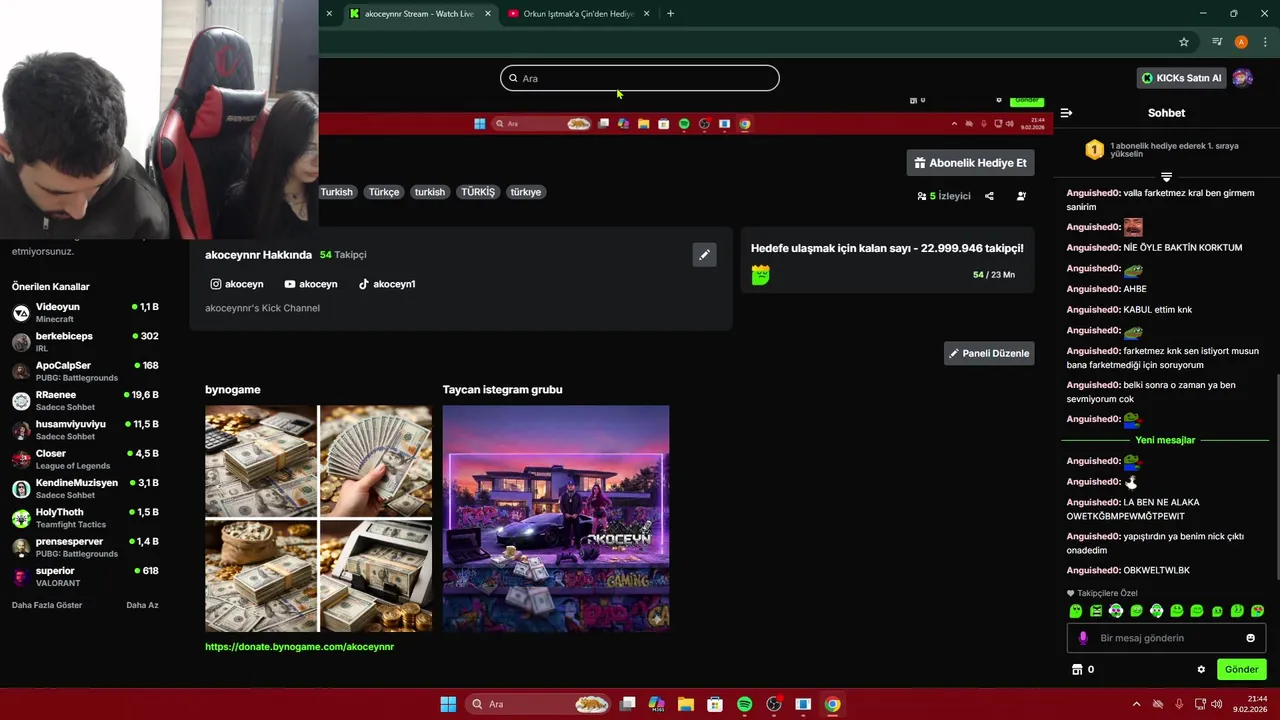Switch to Orkun Işıtmak YouTube tab
This screenshot has width=1280, height=720.
click(x=578, y=14)
